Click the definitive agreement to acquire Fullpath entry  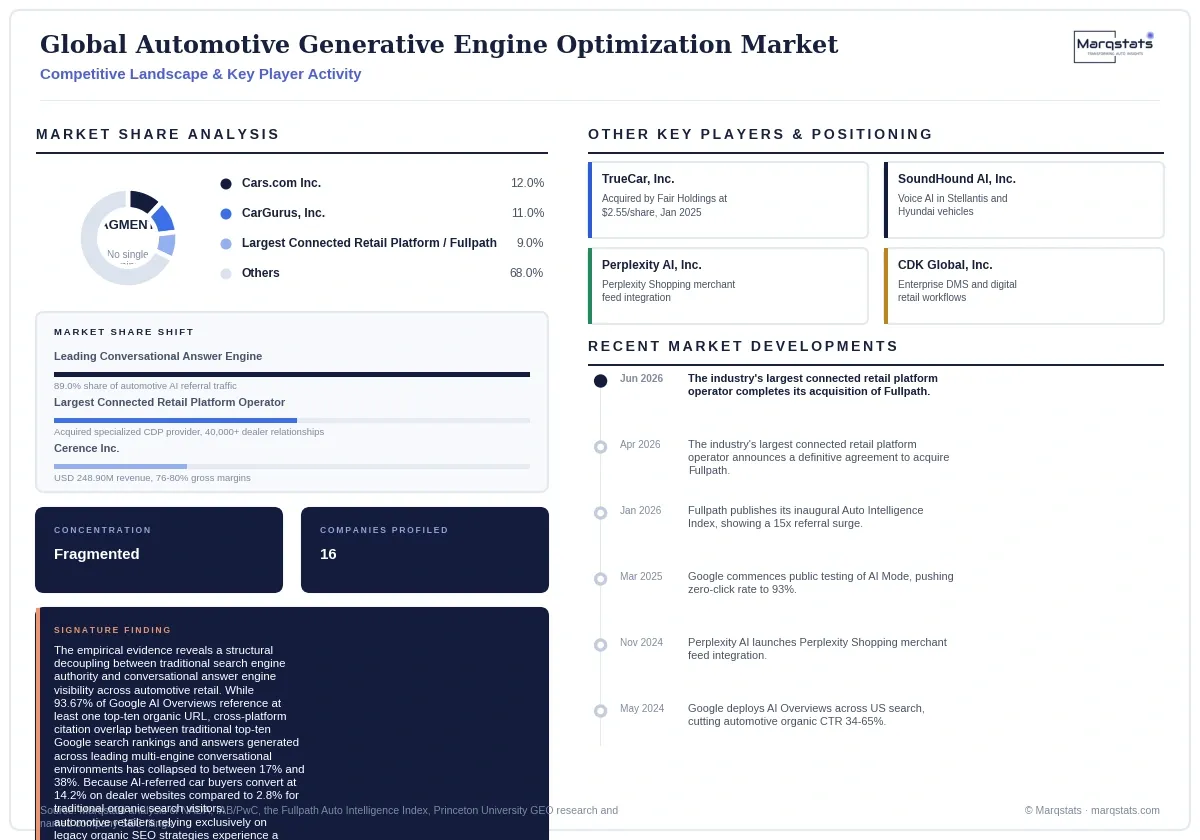pos(818,457)
